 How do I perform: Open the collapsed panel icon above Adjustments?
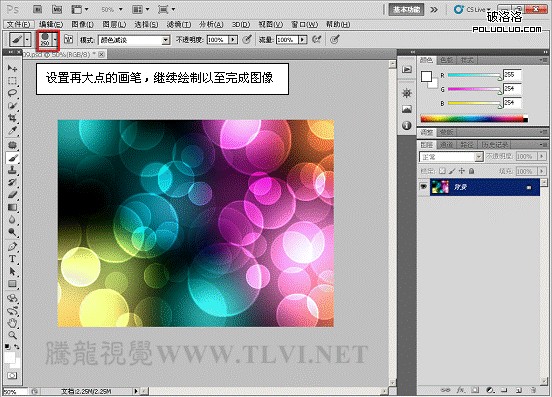tap(407, 69)
